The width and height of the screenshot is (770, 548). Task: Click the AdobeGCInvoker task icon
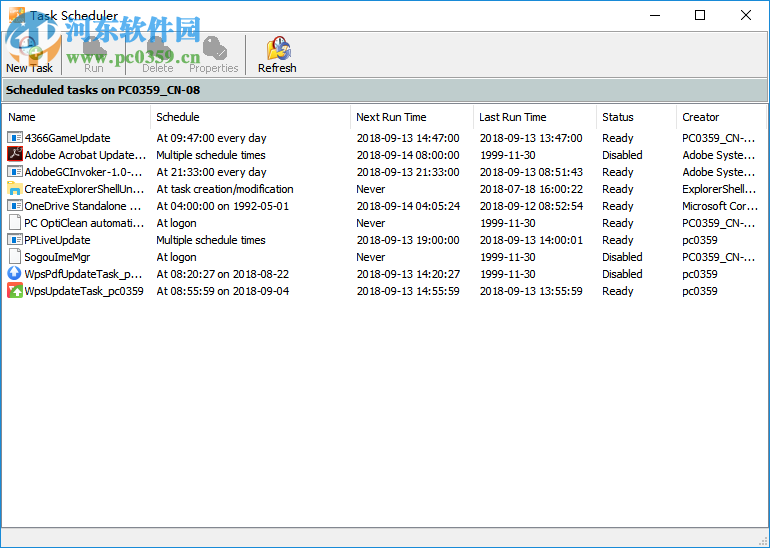click(x=15, y=172)
